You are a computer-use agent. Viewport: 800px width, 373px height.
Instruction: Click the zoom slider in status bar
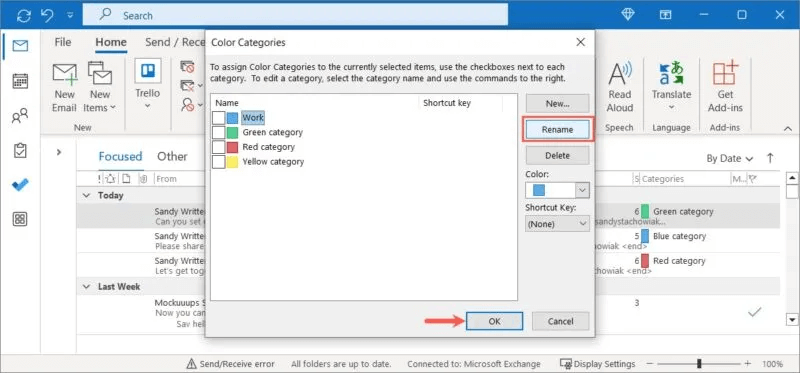tap(699, 364)
